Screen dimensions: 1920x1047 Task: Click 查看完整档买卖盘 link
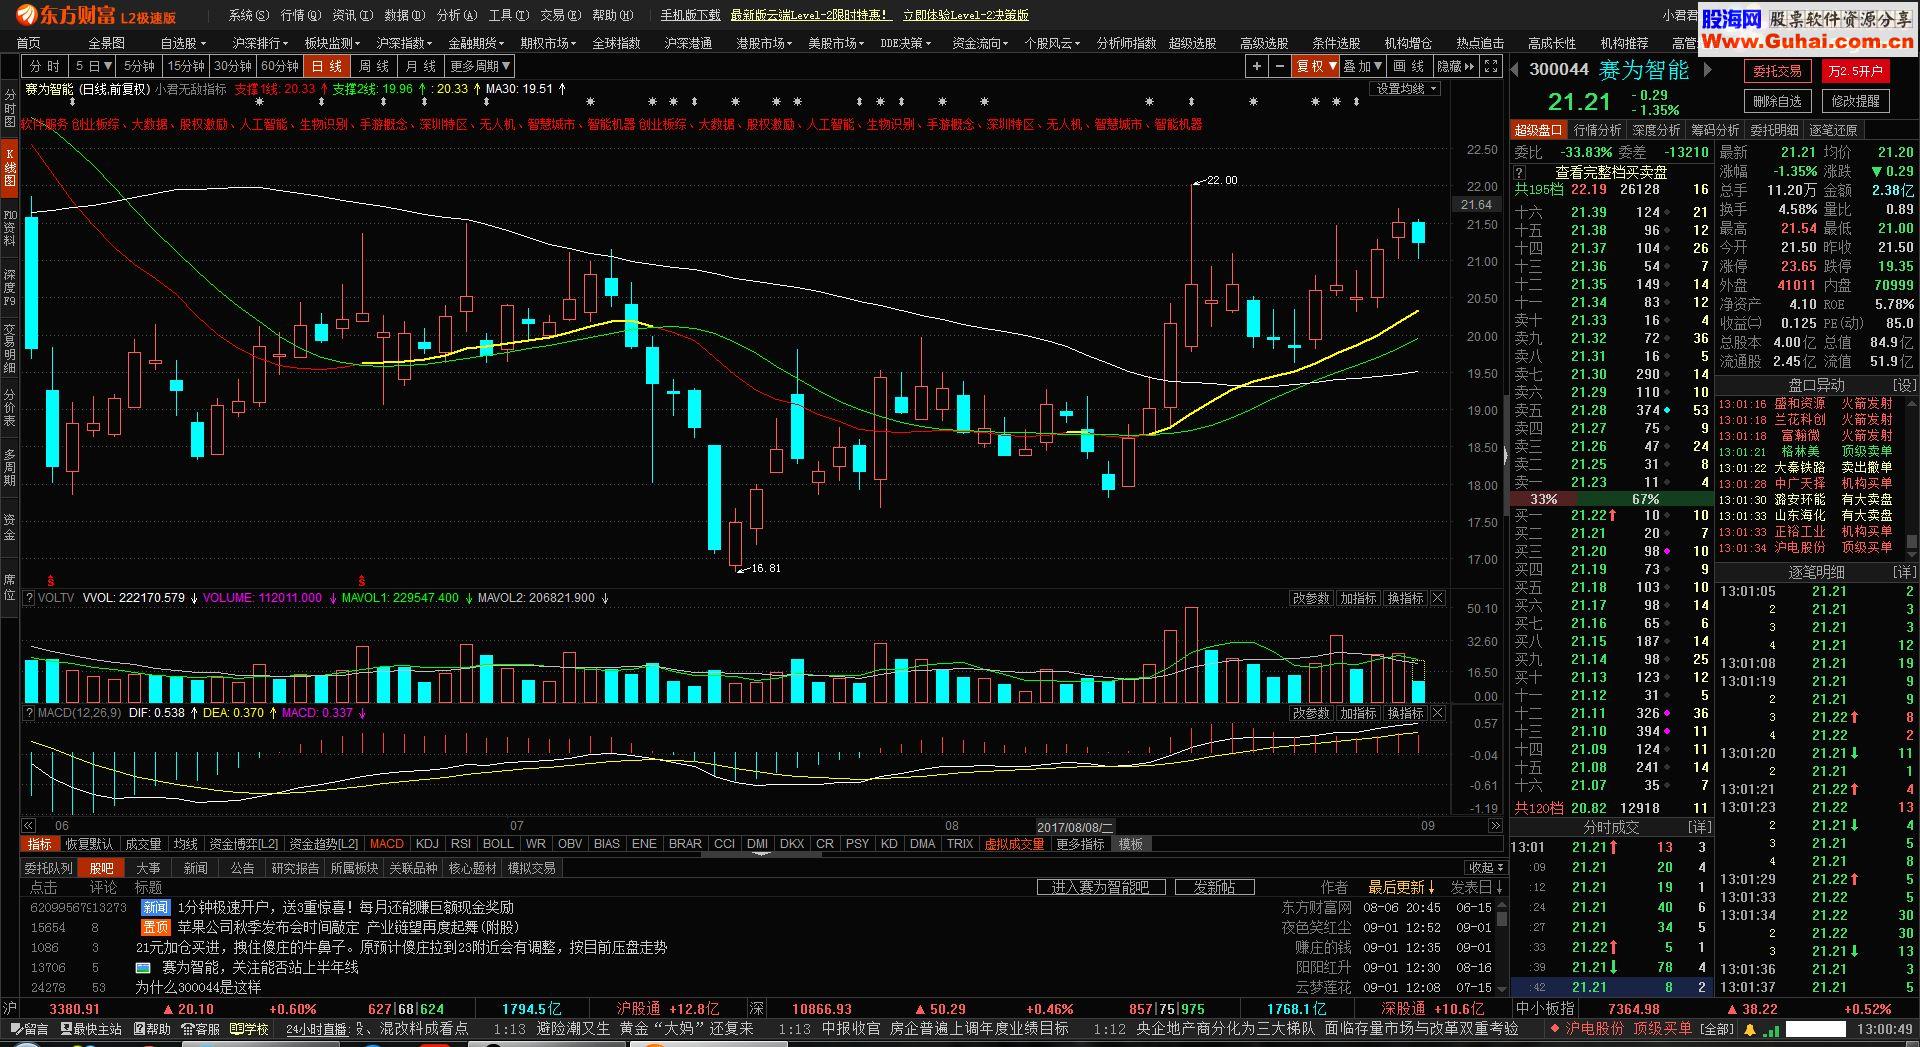(x=1611, y=173)
